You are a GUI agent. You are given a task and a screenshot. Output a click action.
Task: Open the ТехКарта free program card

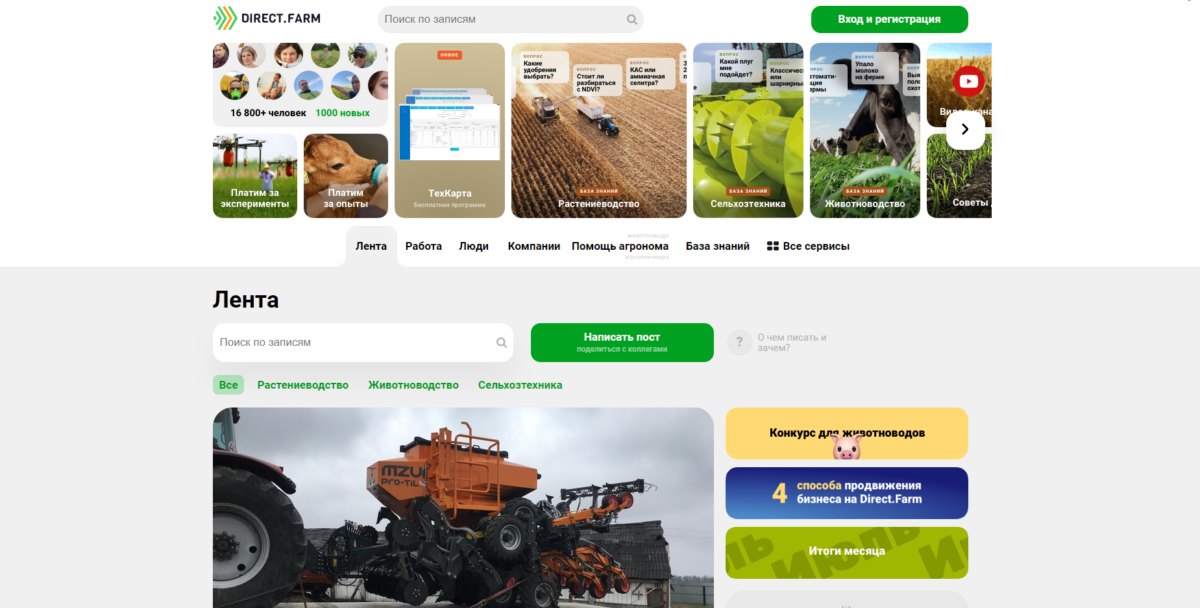click(x=449, y=130)
